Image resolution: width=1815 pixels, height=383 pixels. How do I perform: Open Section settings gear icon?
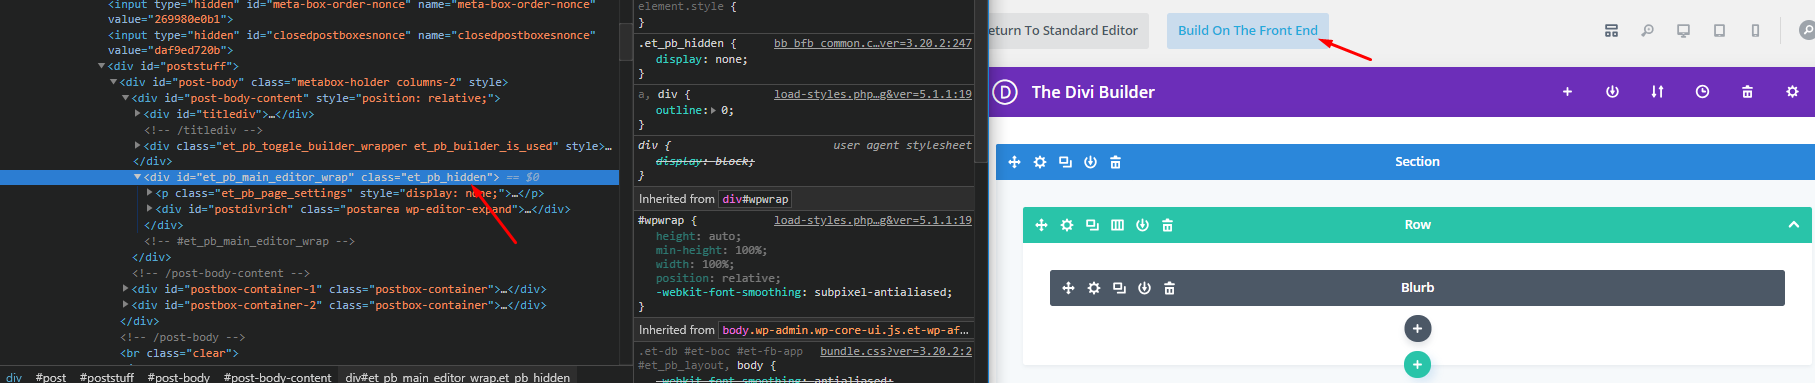point(1040,162)
